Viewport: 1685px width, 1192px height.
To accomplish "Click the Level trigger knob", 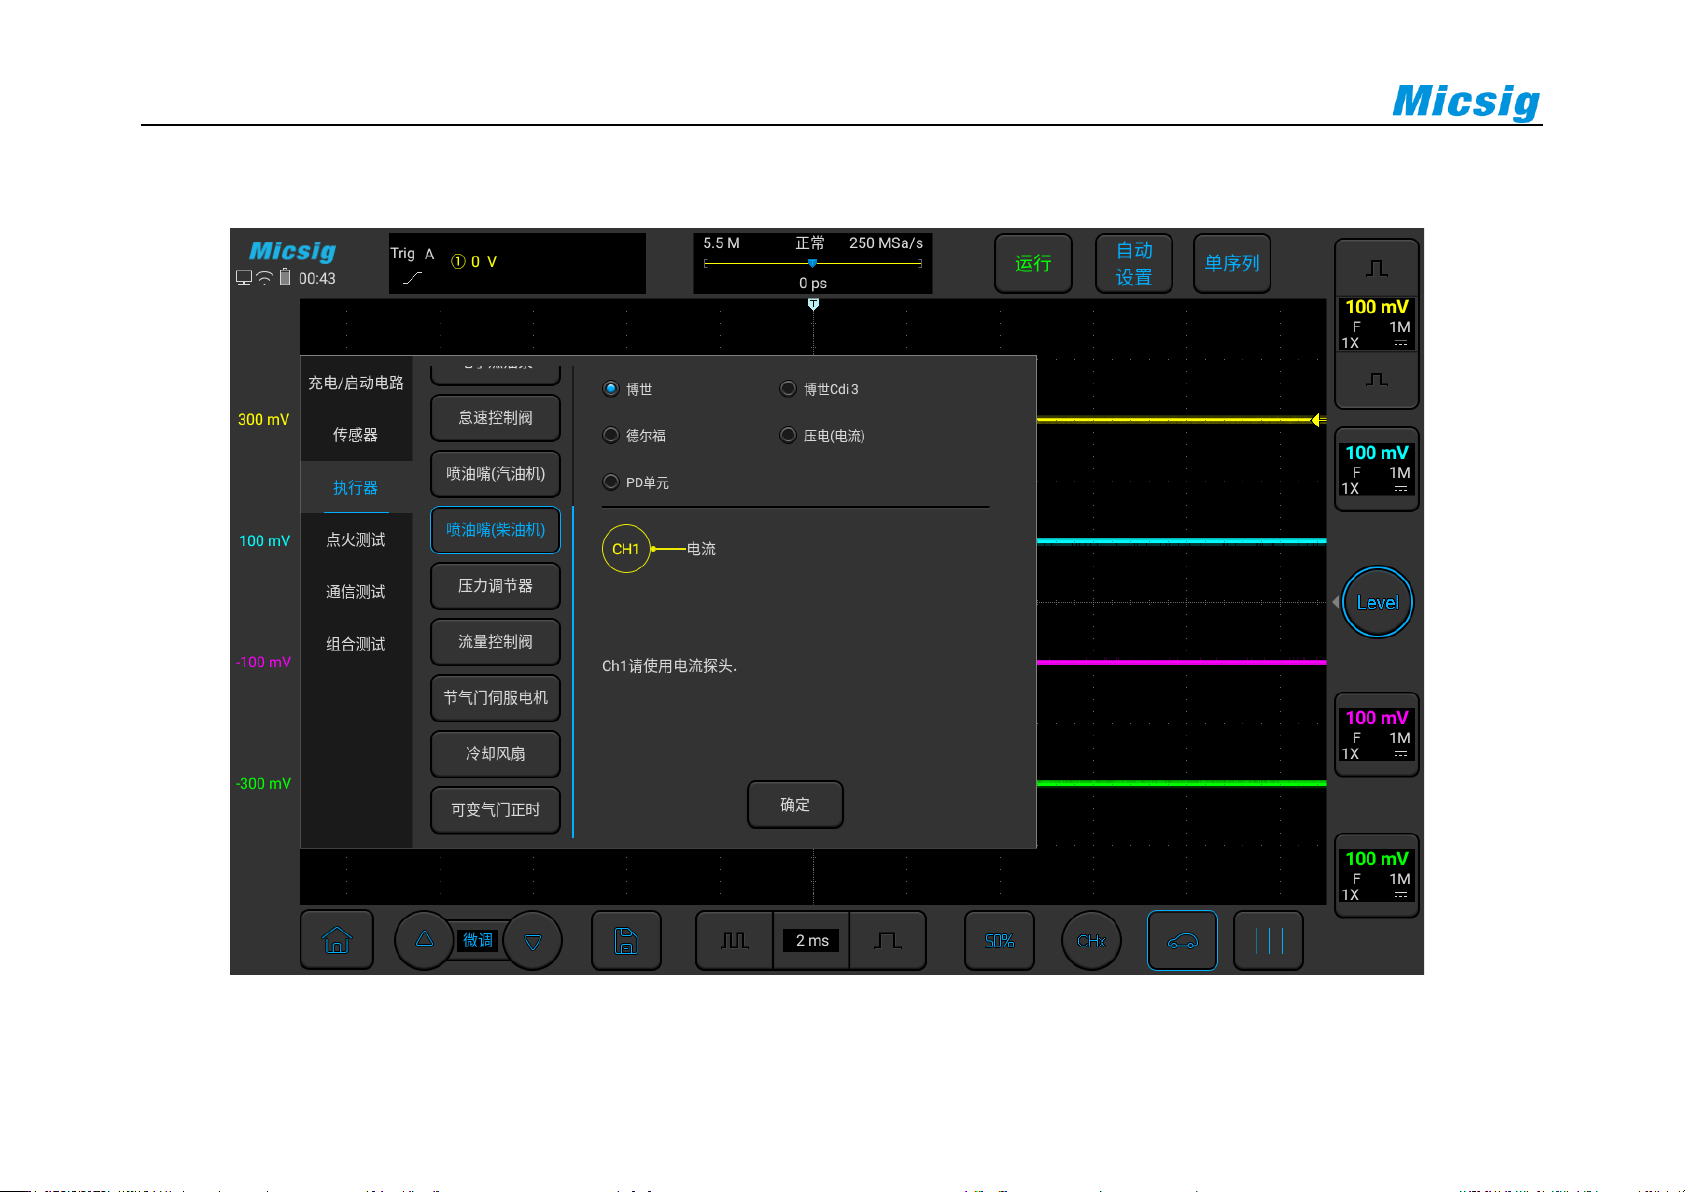I will 1377,602.
